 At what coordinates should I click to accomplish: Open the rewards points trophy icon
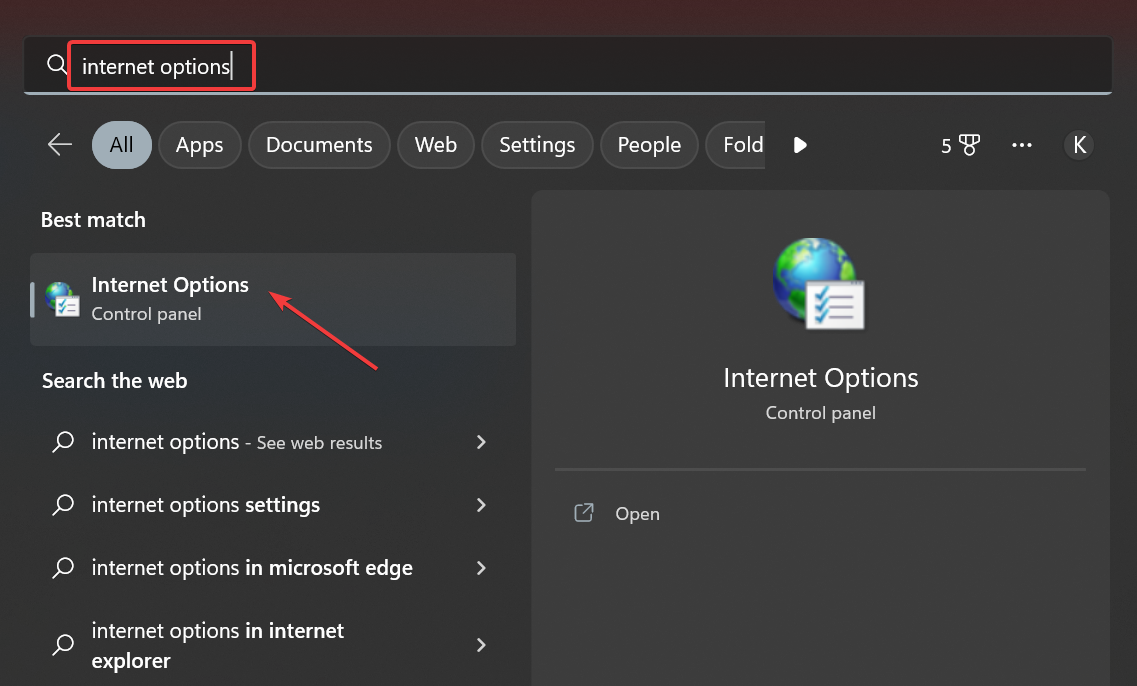tap(969, 145)
